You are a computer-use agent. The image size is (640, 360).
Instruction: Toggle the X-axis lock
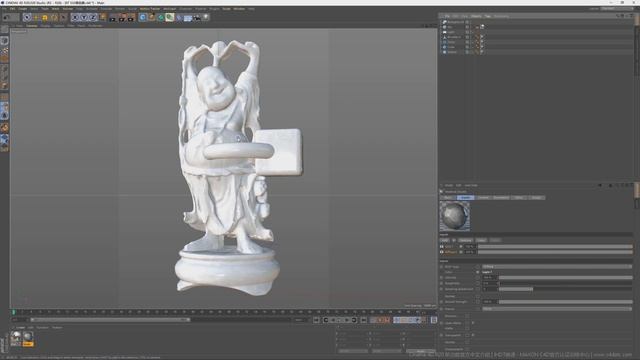click(x=75, y=18)
